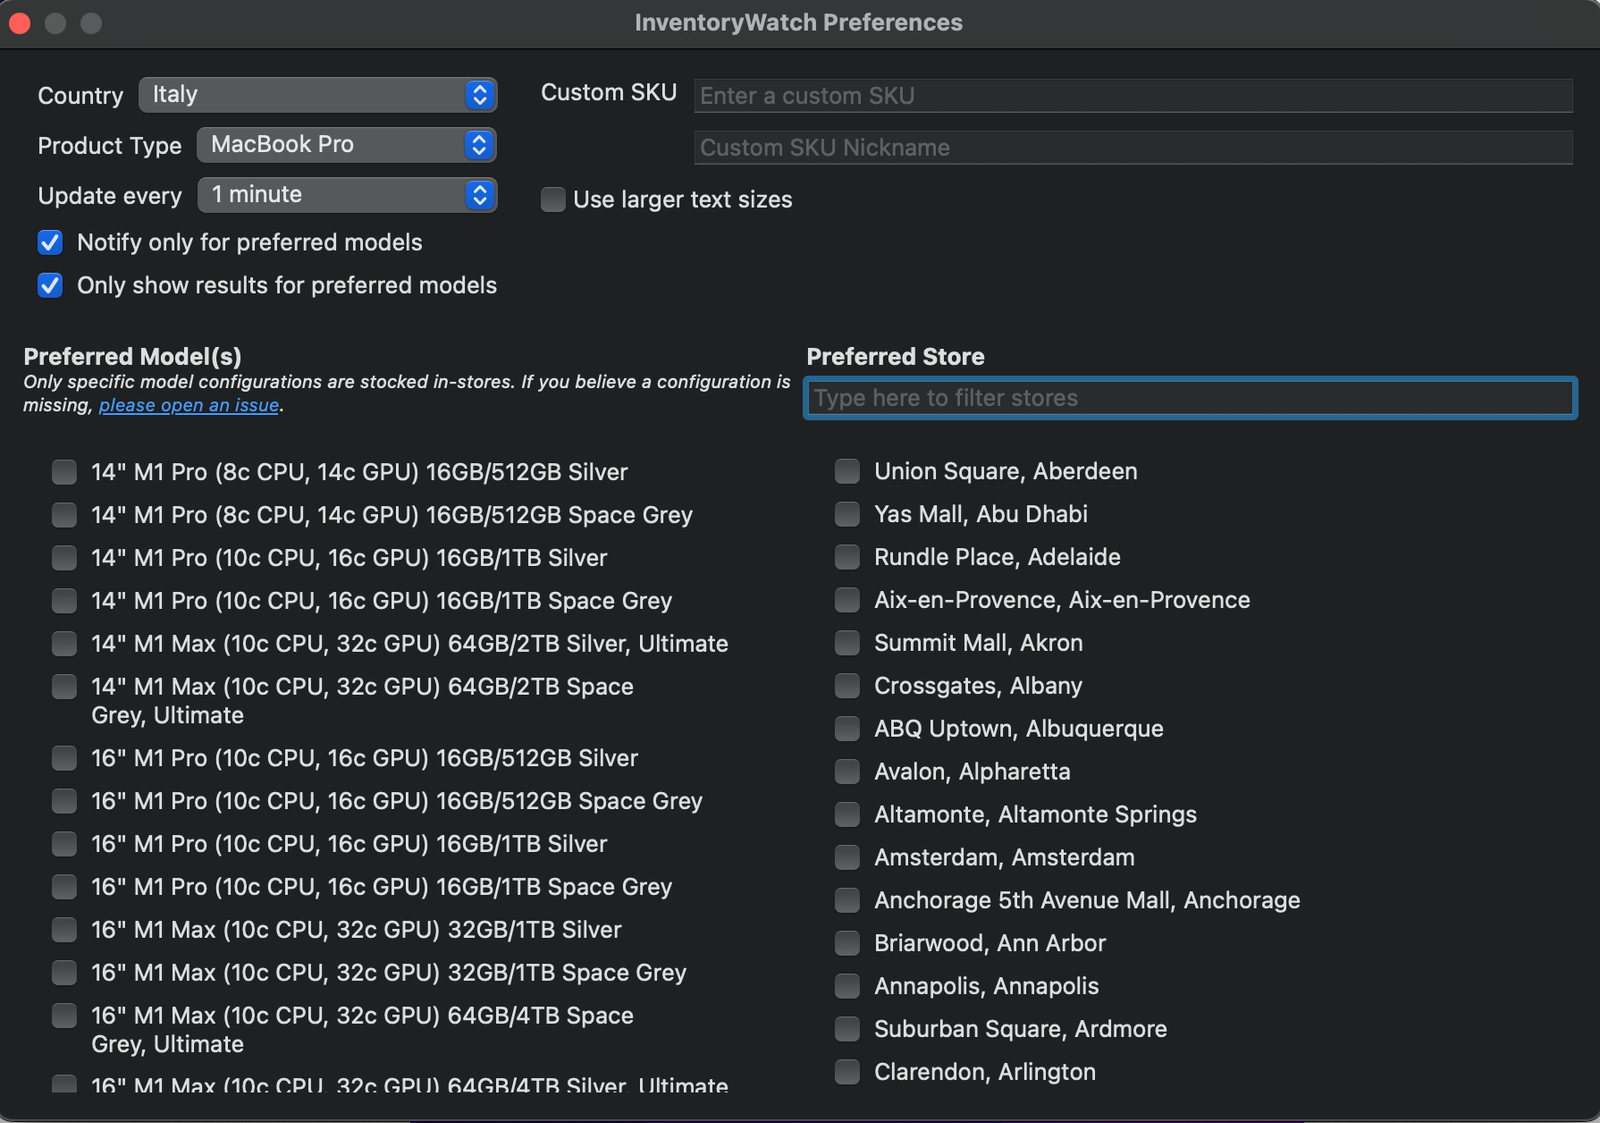Focus the filter stores search field
Image resolution: width=1600 pixels, height=1123 pixels.
click(1190, 398)
